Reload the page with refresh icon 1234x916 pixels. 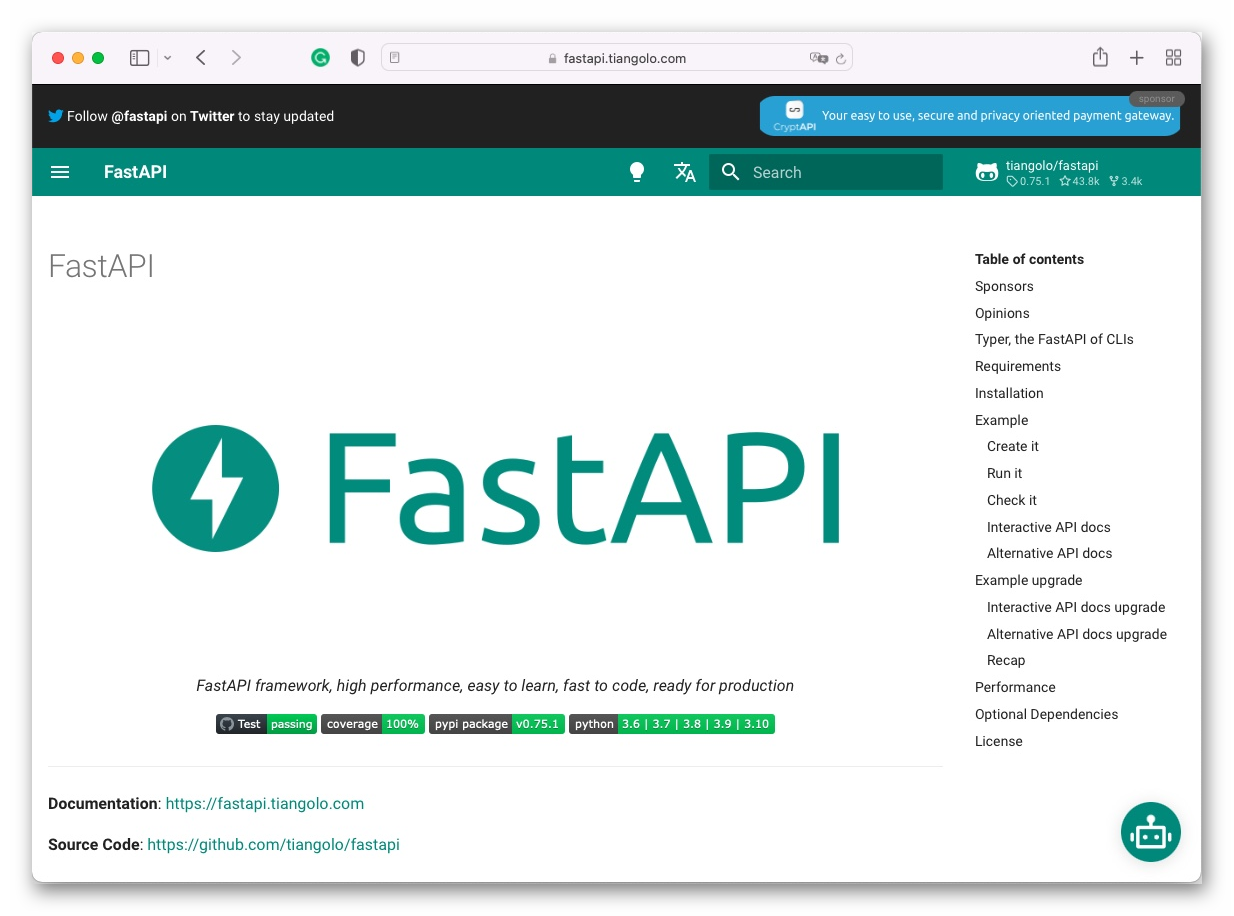841,58
